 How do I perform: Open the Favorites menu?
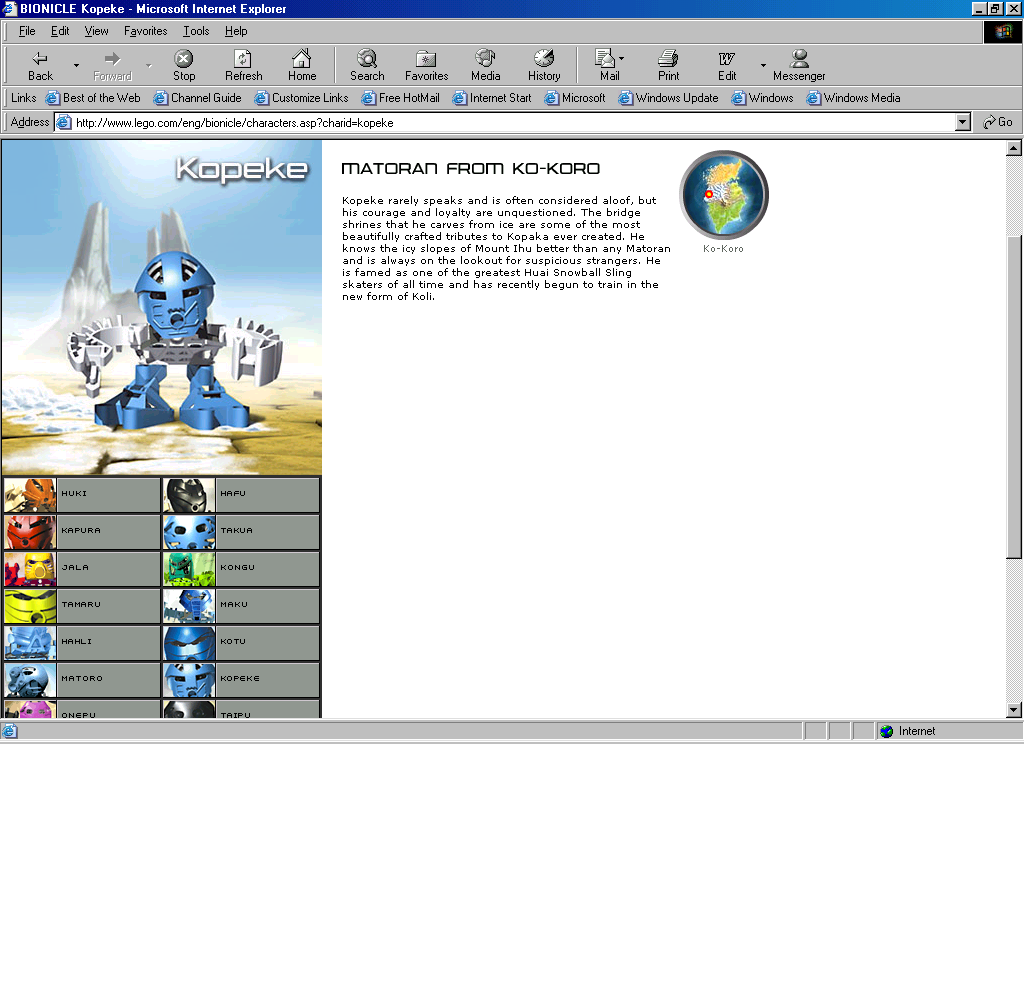point(146,31)
